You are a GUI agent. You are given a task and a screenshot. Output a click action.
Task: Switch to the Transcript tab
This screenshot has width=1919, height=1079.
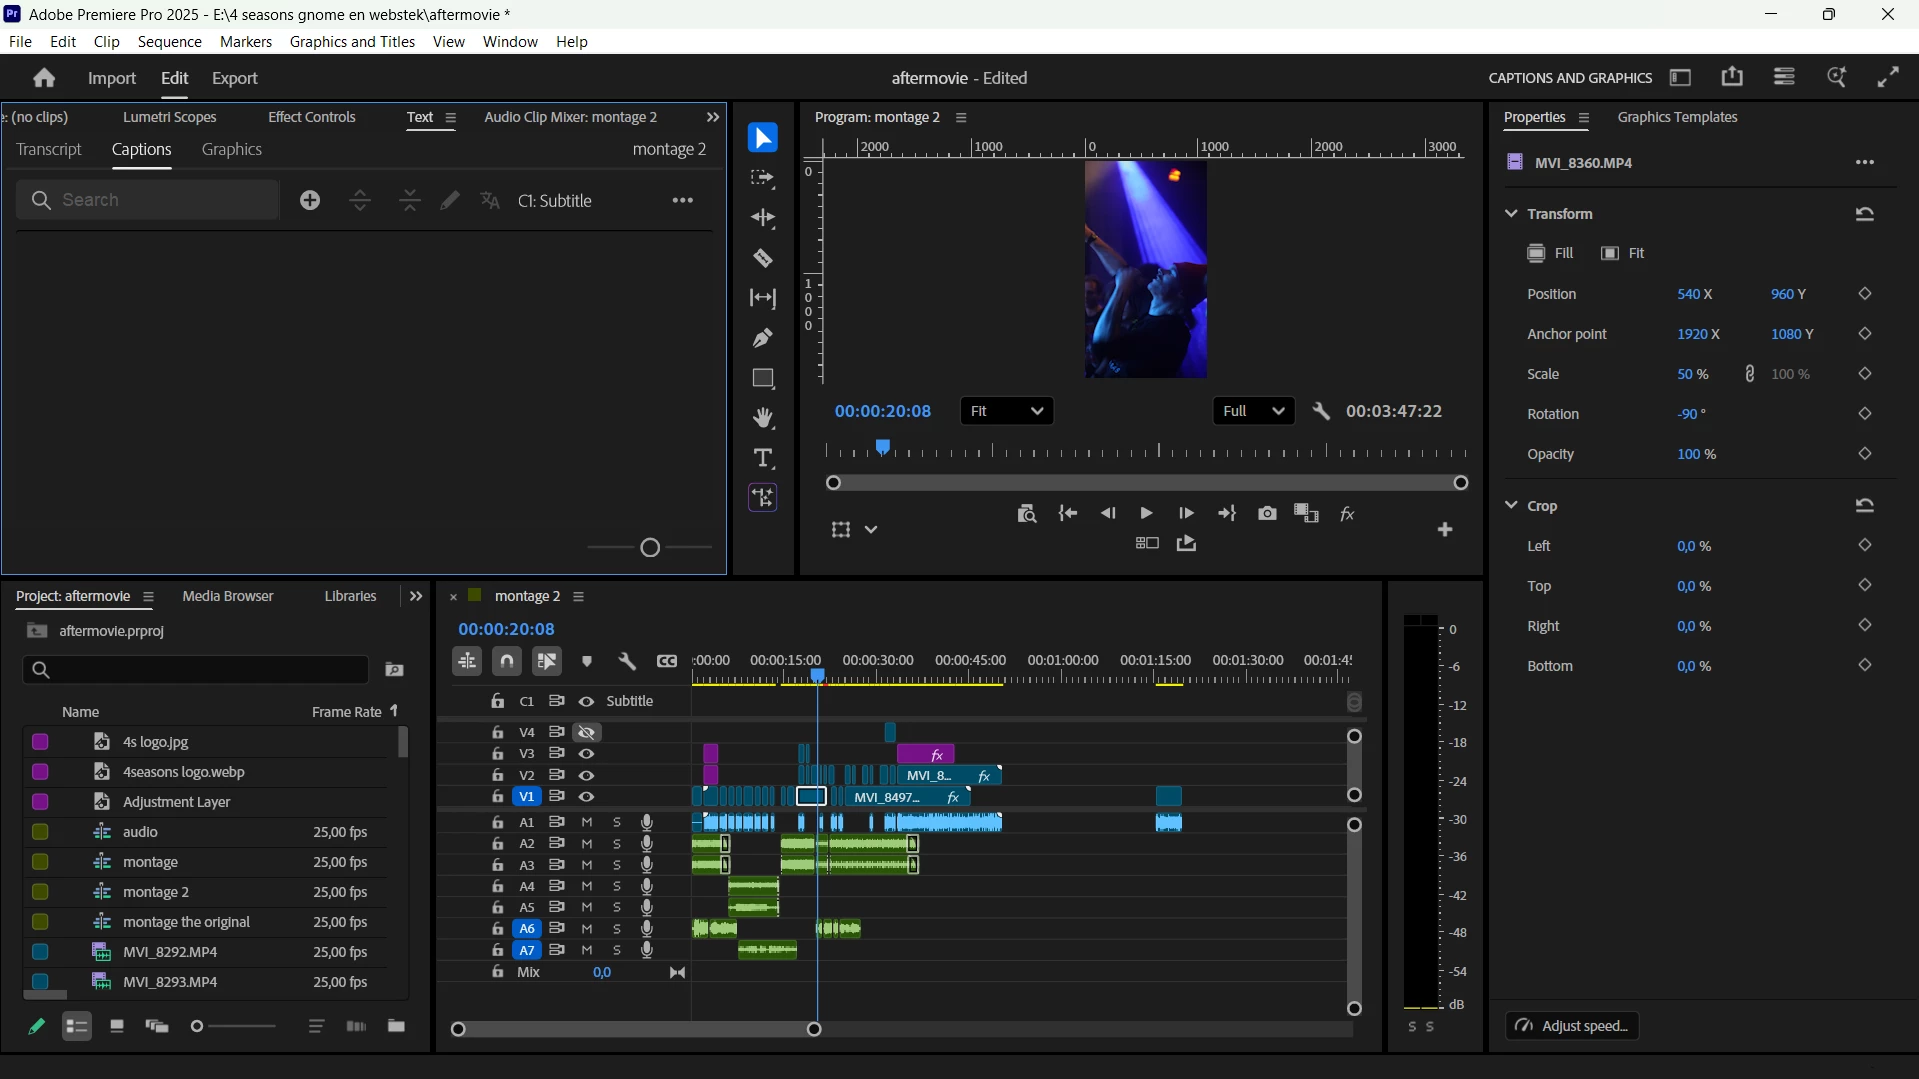(49, 150)
